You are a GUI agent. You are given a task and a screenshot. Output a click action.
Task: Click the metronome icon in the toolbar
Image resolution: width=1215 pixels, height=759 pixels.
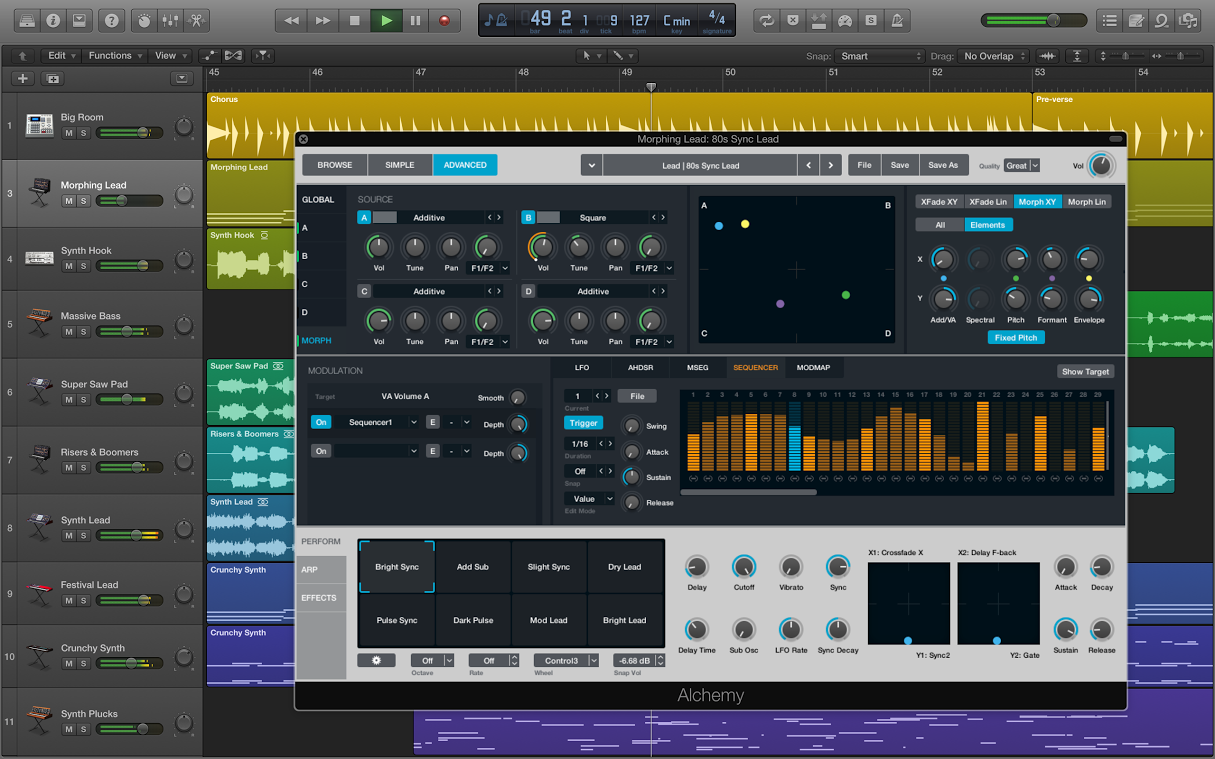pyautogui.click(x=896, y=19)
